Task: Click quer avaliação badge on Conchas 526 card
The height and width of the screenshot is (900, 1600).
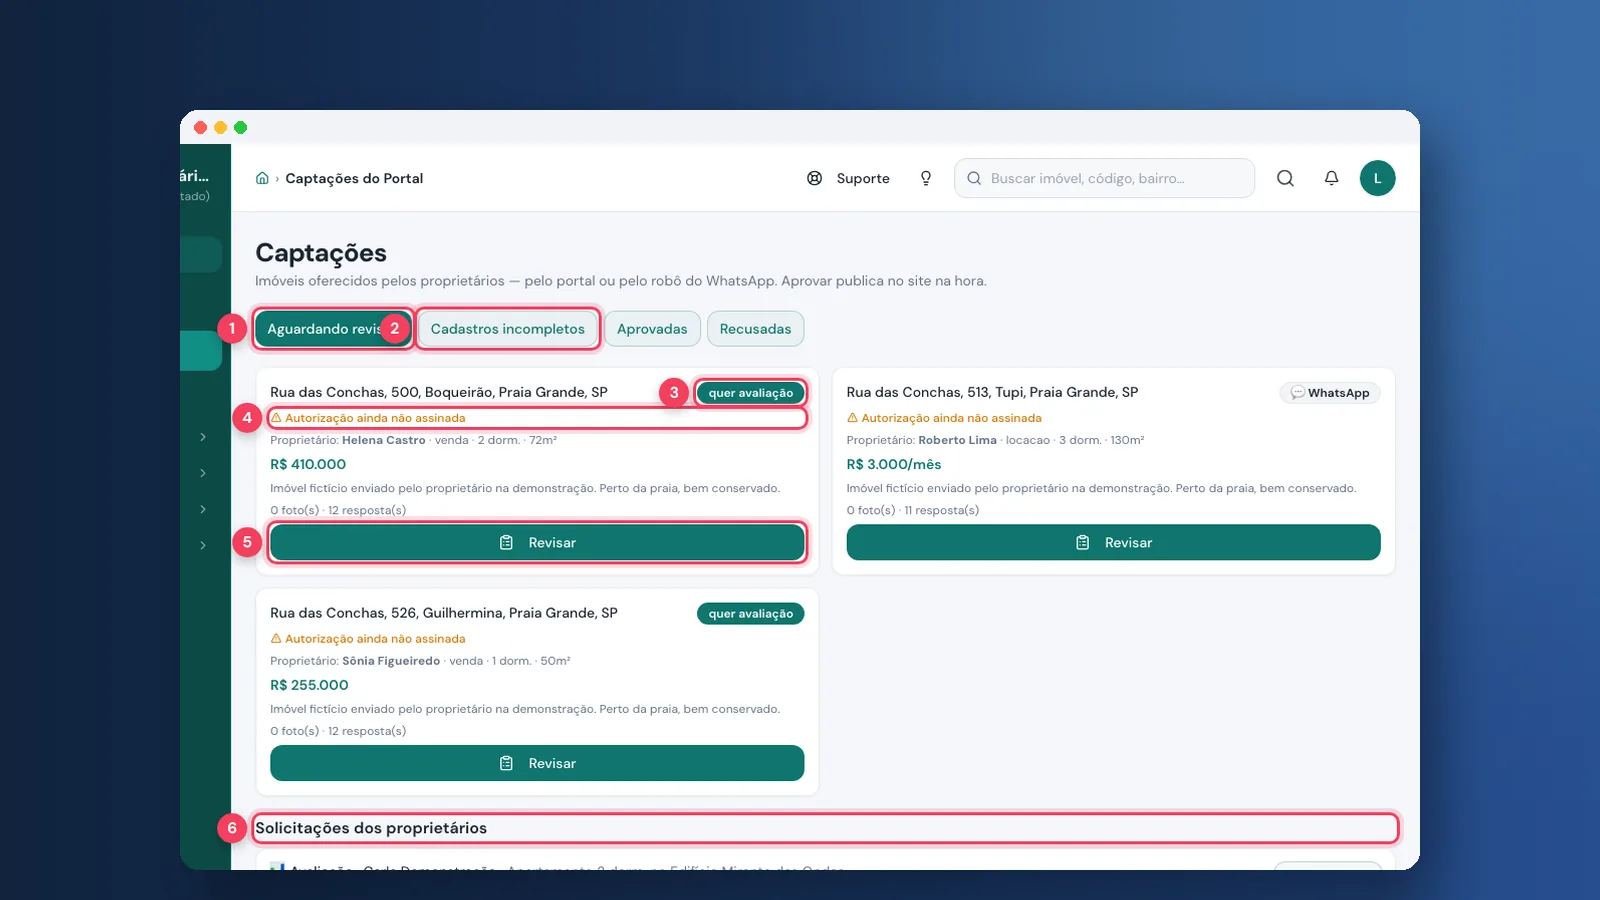Action: [x=750, y=614]
